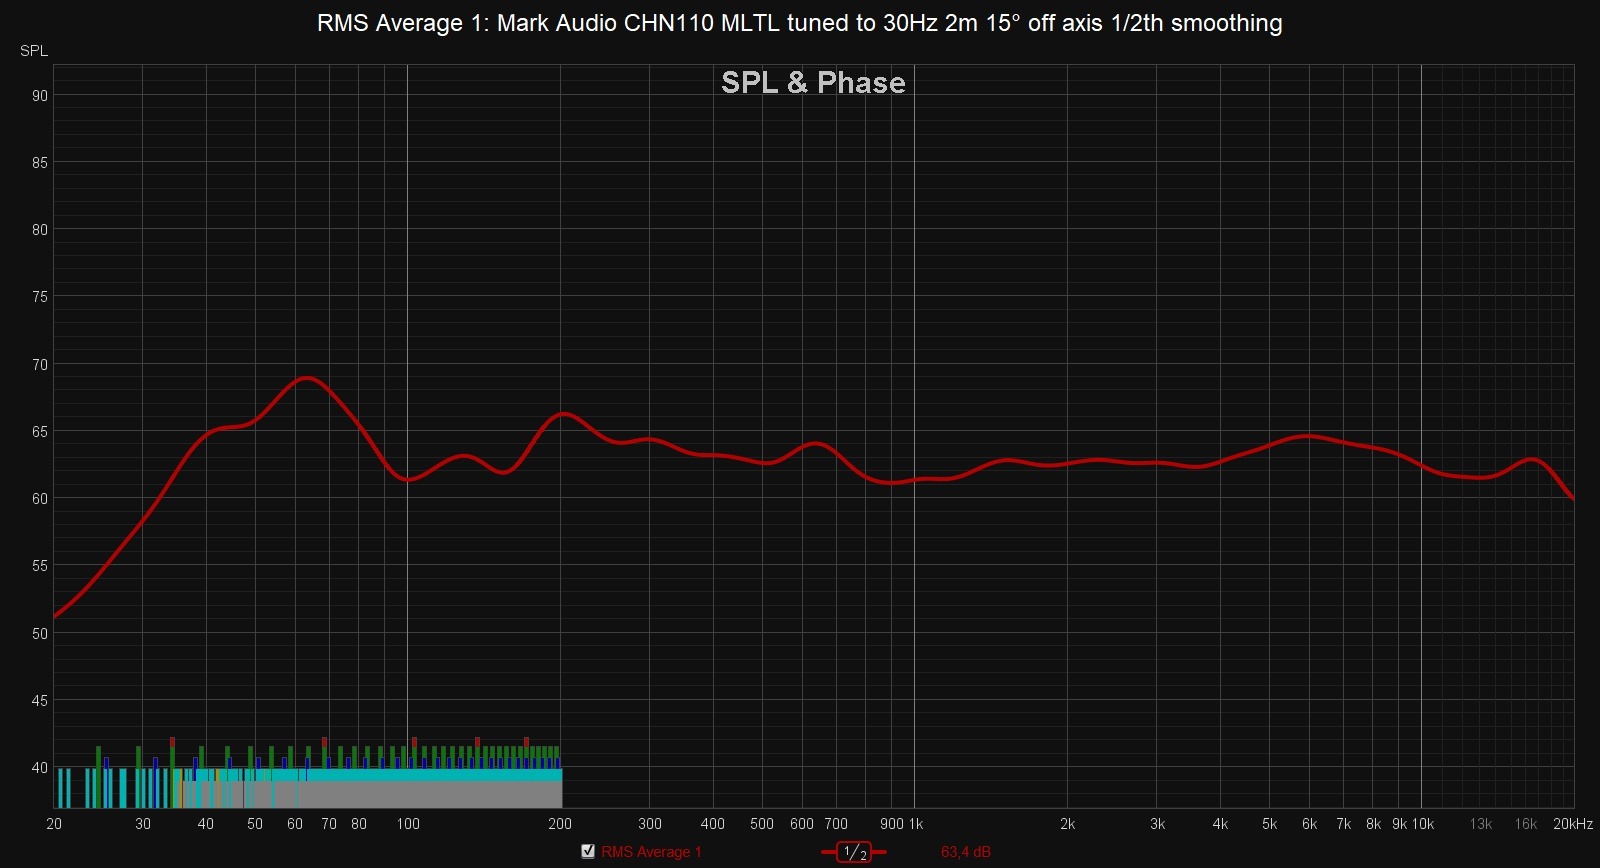Image resolution: width=1600 pixels, height=868 pixels.
Task: Click the 500 Hz frequency axis label
Action: (x=762, y=824)
